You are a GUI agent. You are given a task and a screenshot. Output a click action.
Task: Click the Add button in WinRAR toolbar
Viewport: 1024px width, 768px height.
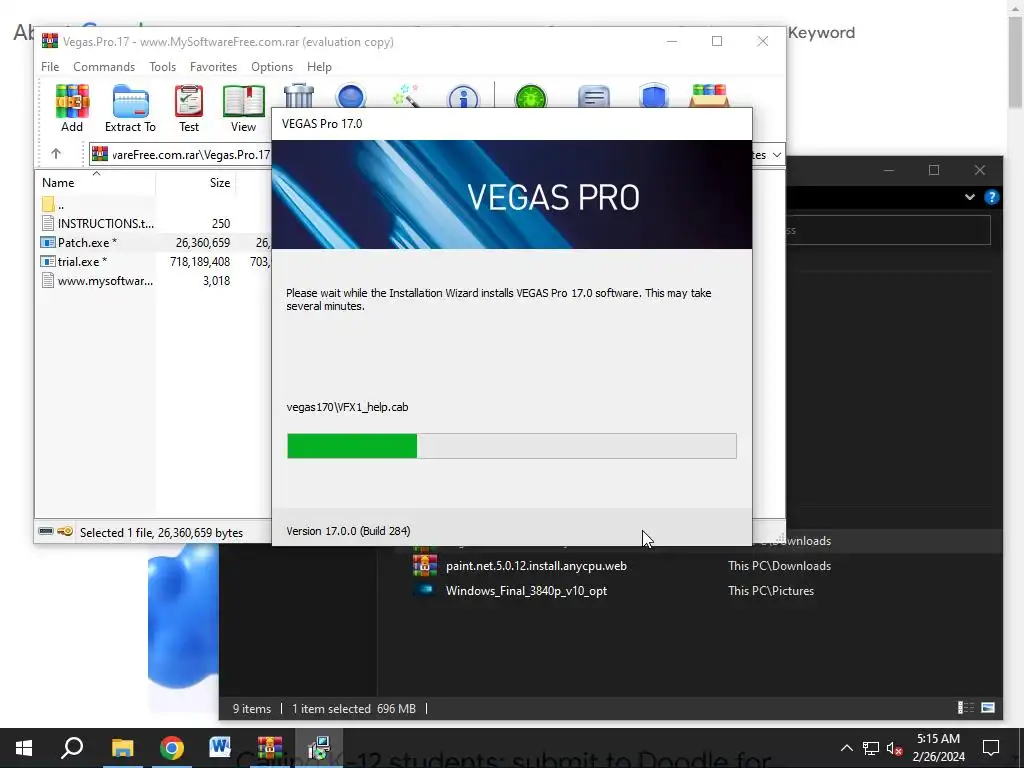click(x=72, y=109)
